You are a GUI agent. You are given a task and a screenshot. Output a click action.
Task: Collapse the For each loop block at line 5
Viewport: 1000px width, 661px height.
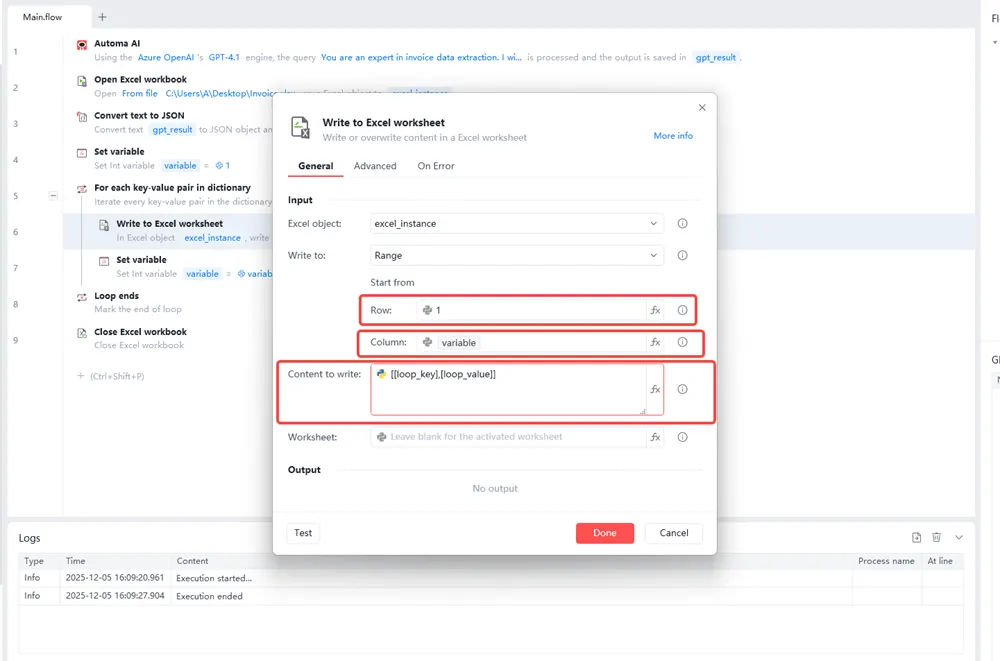(x=54, y=196)
